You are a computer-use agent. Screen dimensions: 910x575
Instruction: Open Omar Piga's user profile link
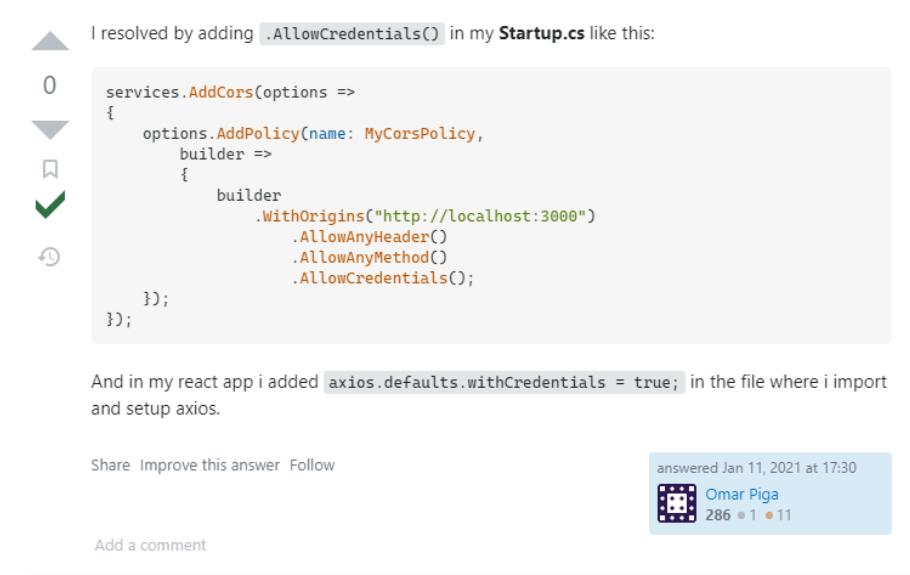[741, 494]
